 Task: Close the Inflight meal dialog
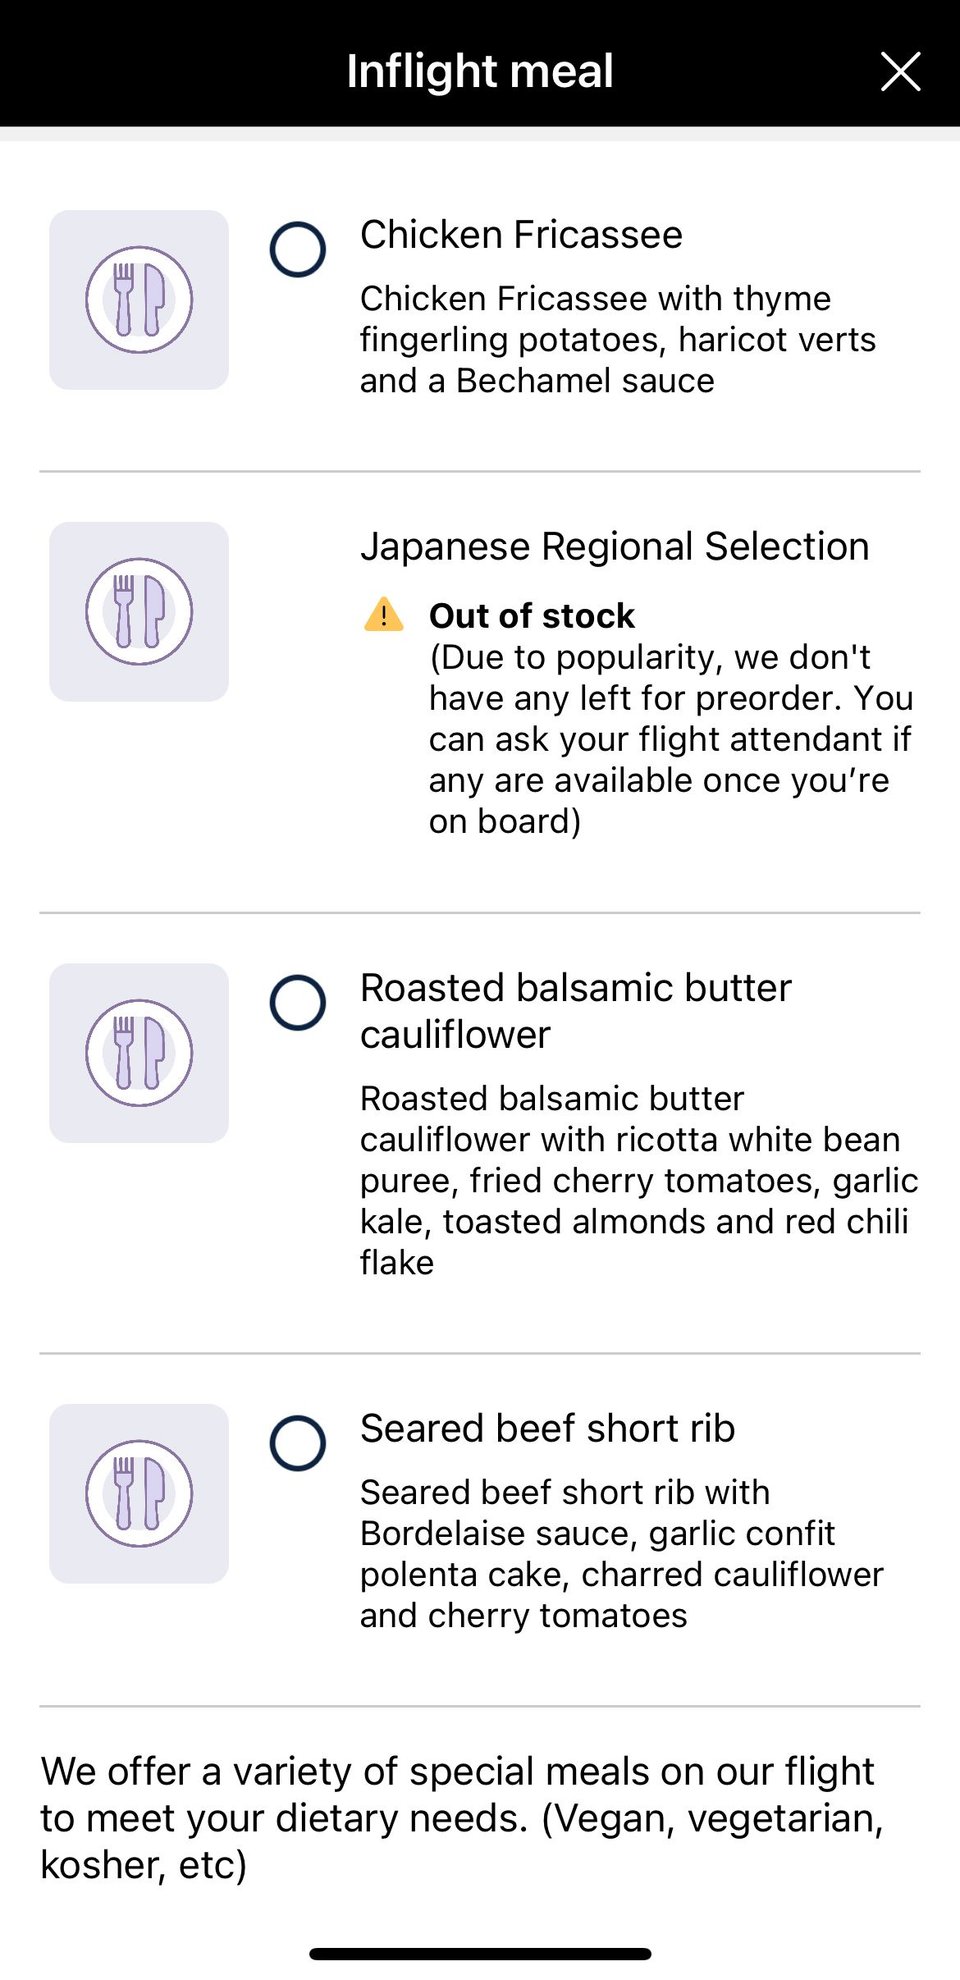[x=900, y=72]
